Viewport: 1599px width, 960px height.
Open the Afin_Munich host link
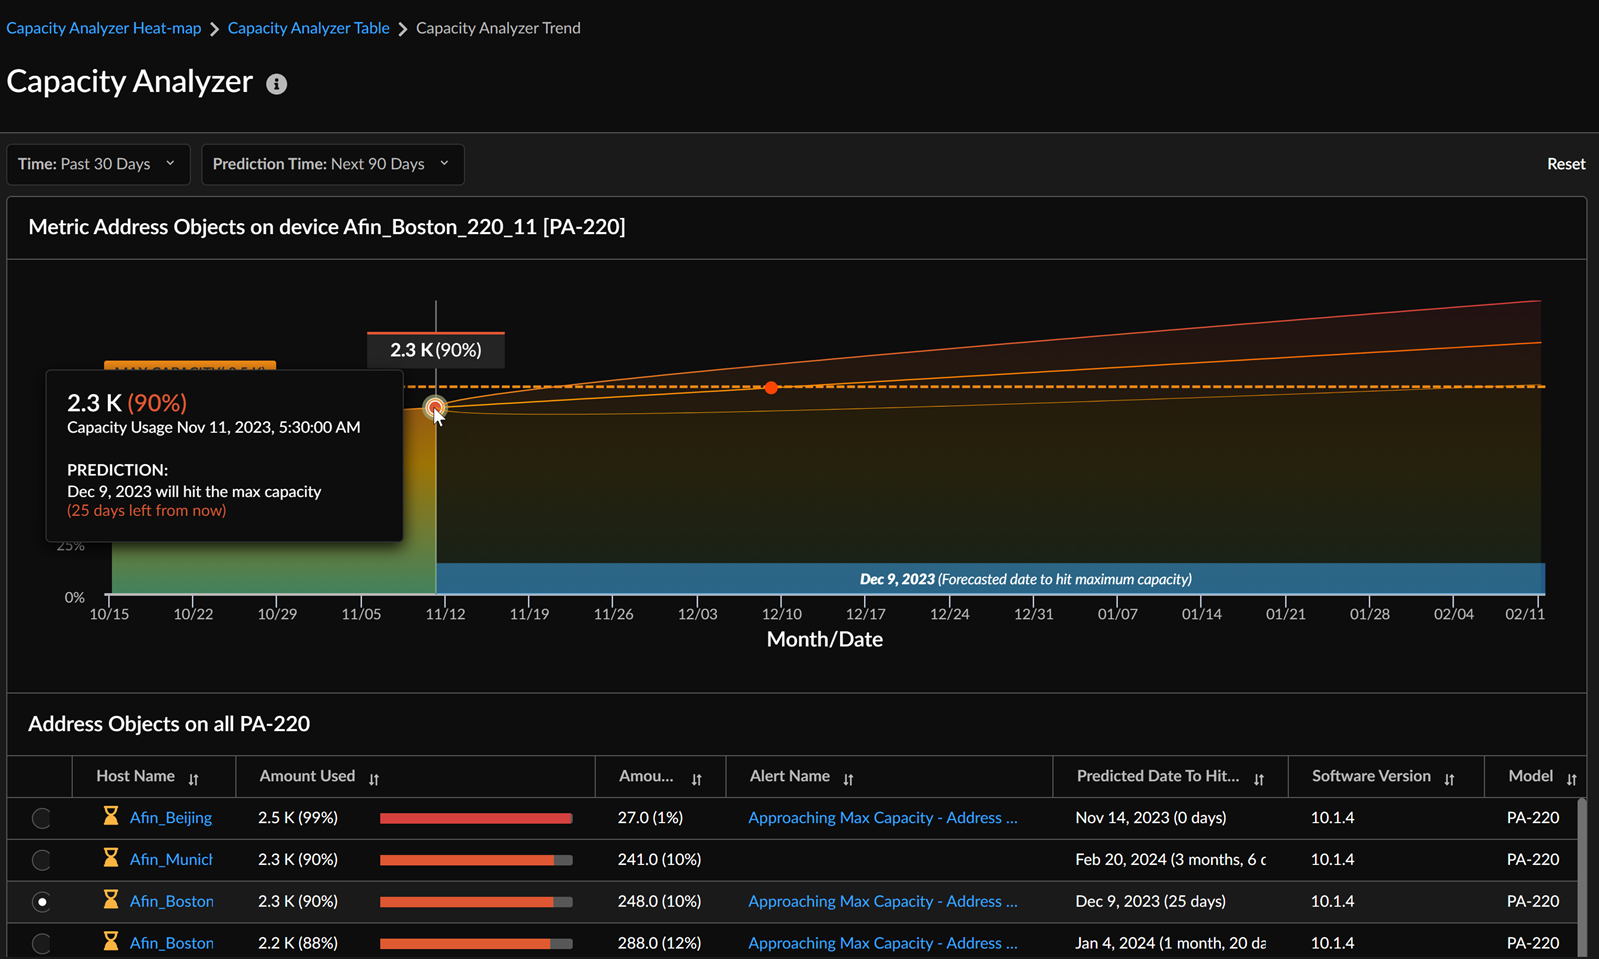tap(171, 860)
